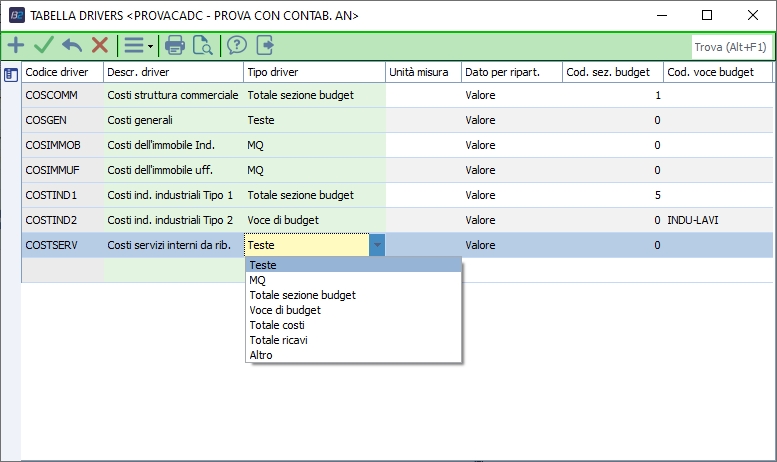Click the 'Cod. voce budget' column header

pyautogui.click(x=716, y=72)
